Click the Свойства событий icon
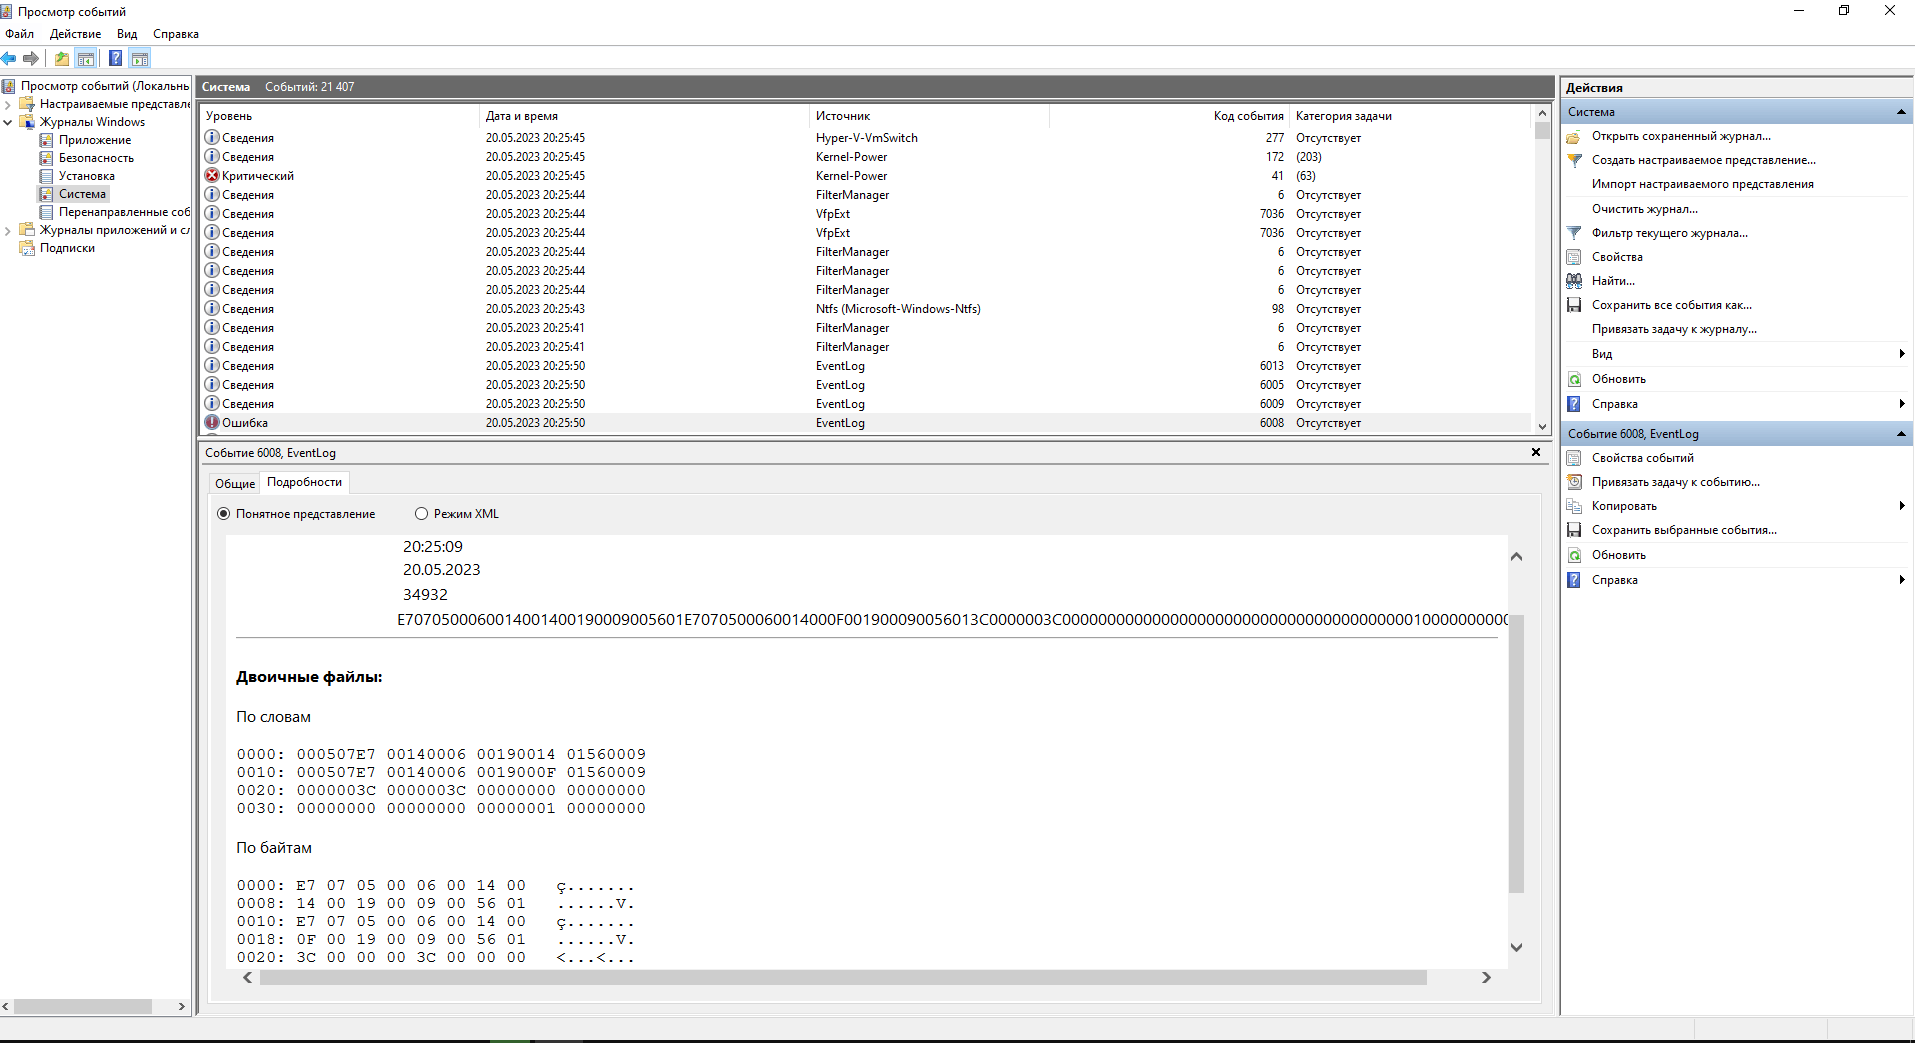1915x1043 pixels. 1574,458
